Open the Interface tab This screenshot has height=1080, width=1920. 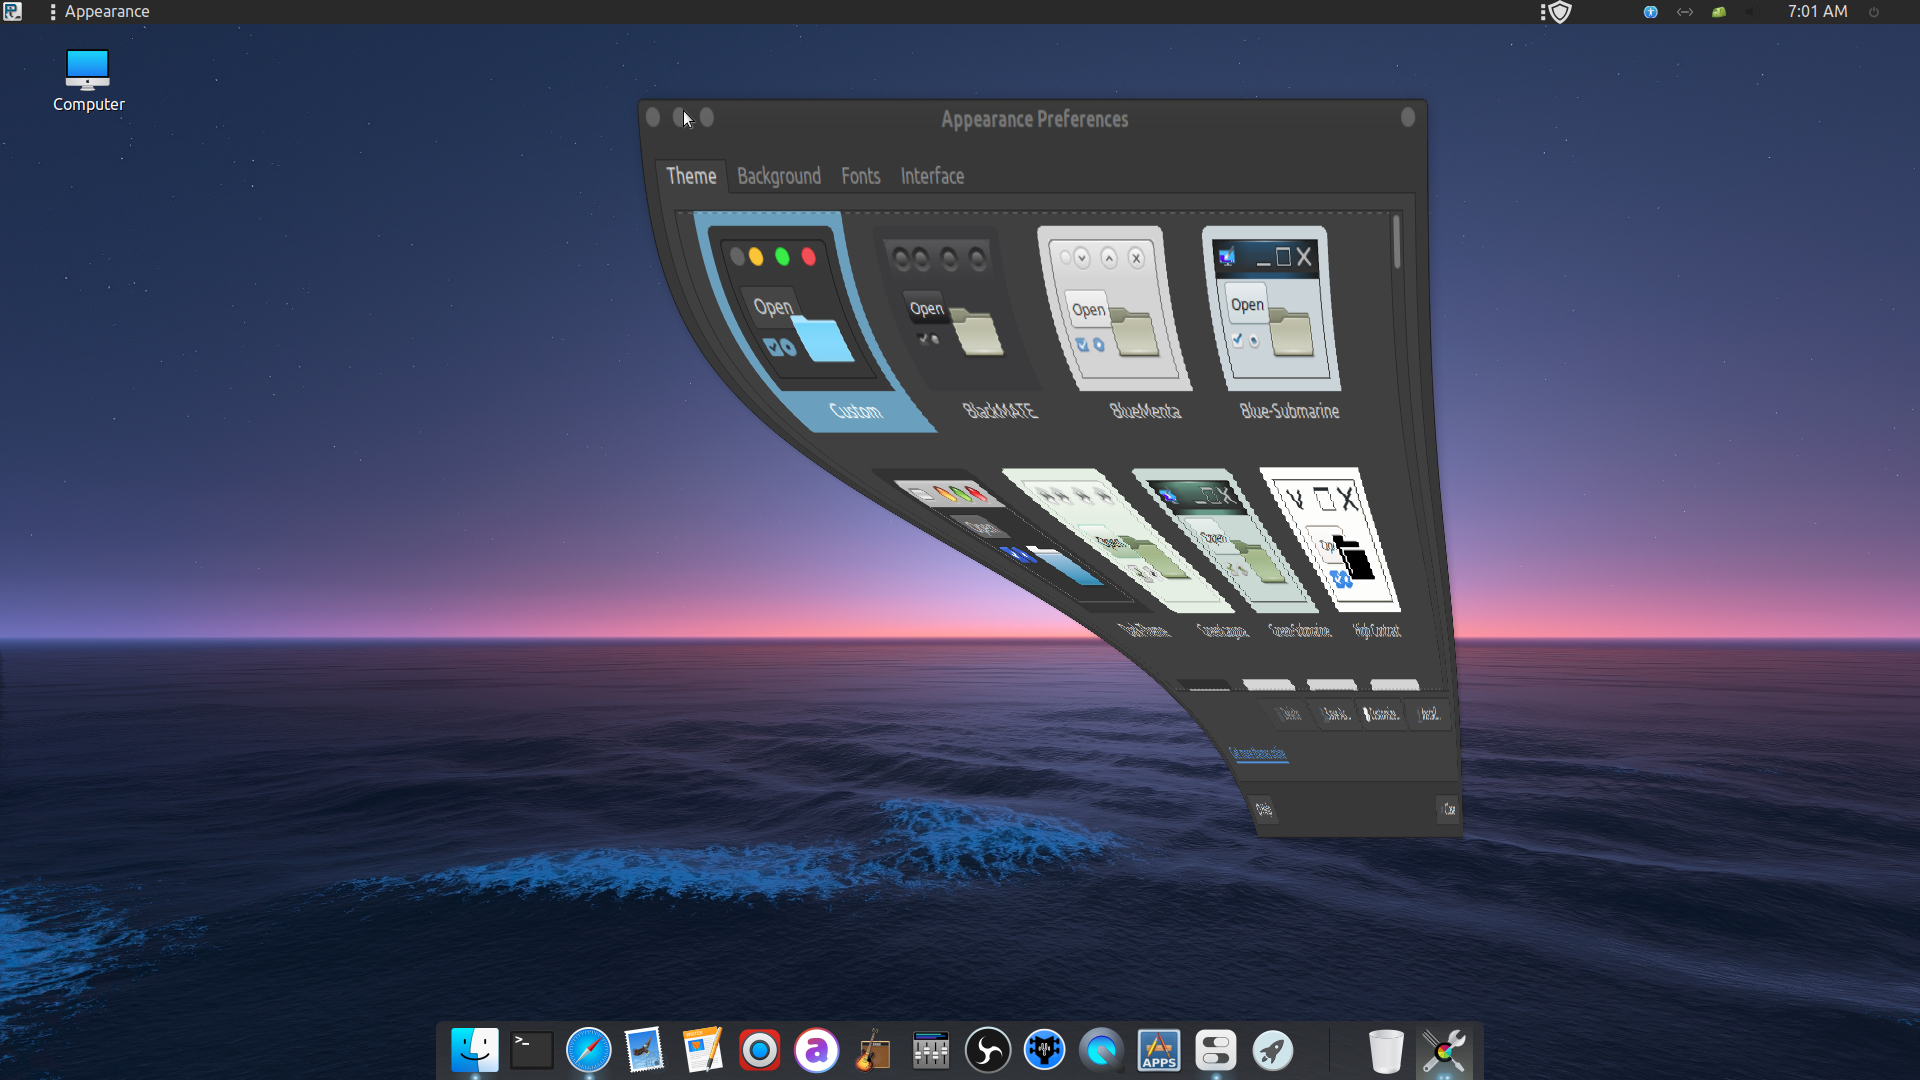click(932, 176)
